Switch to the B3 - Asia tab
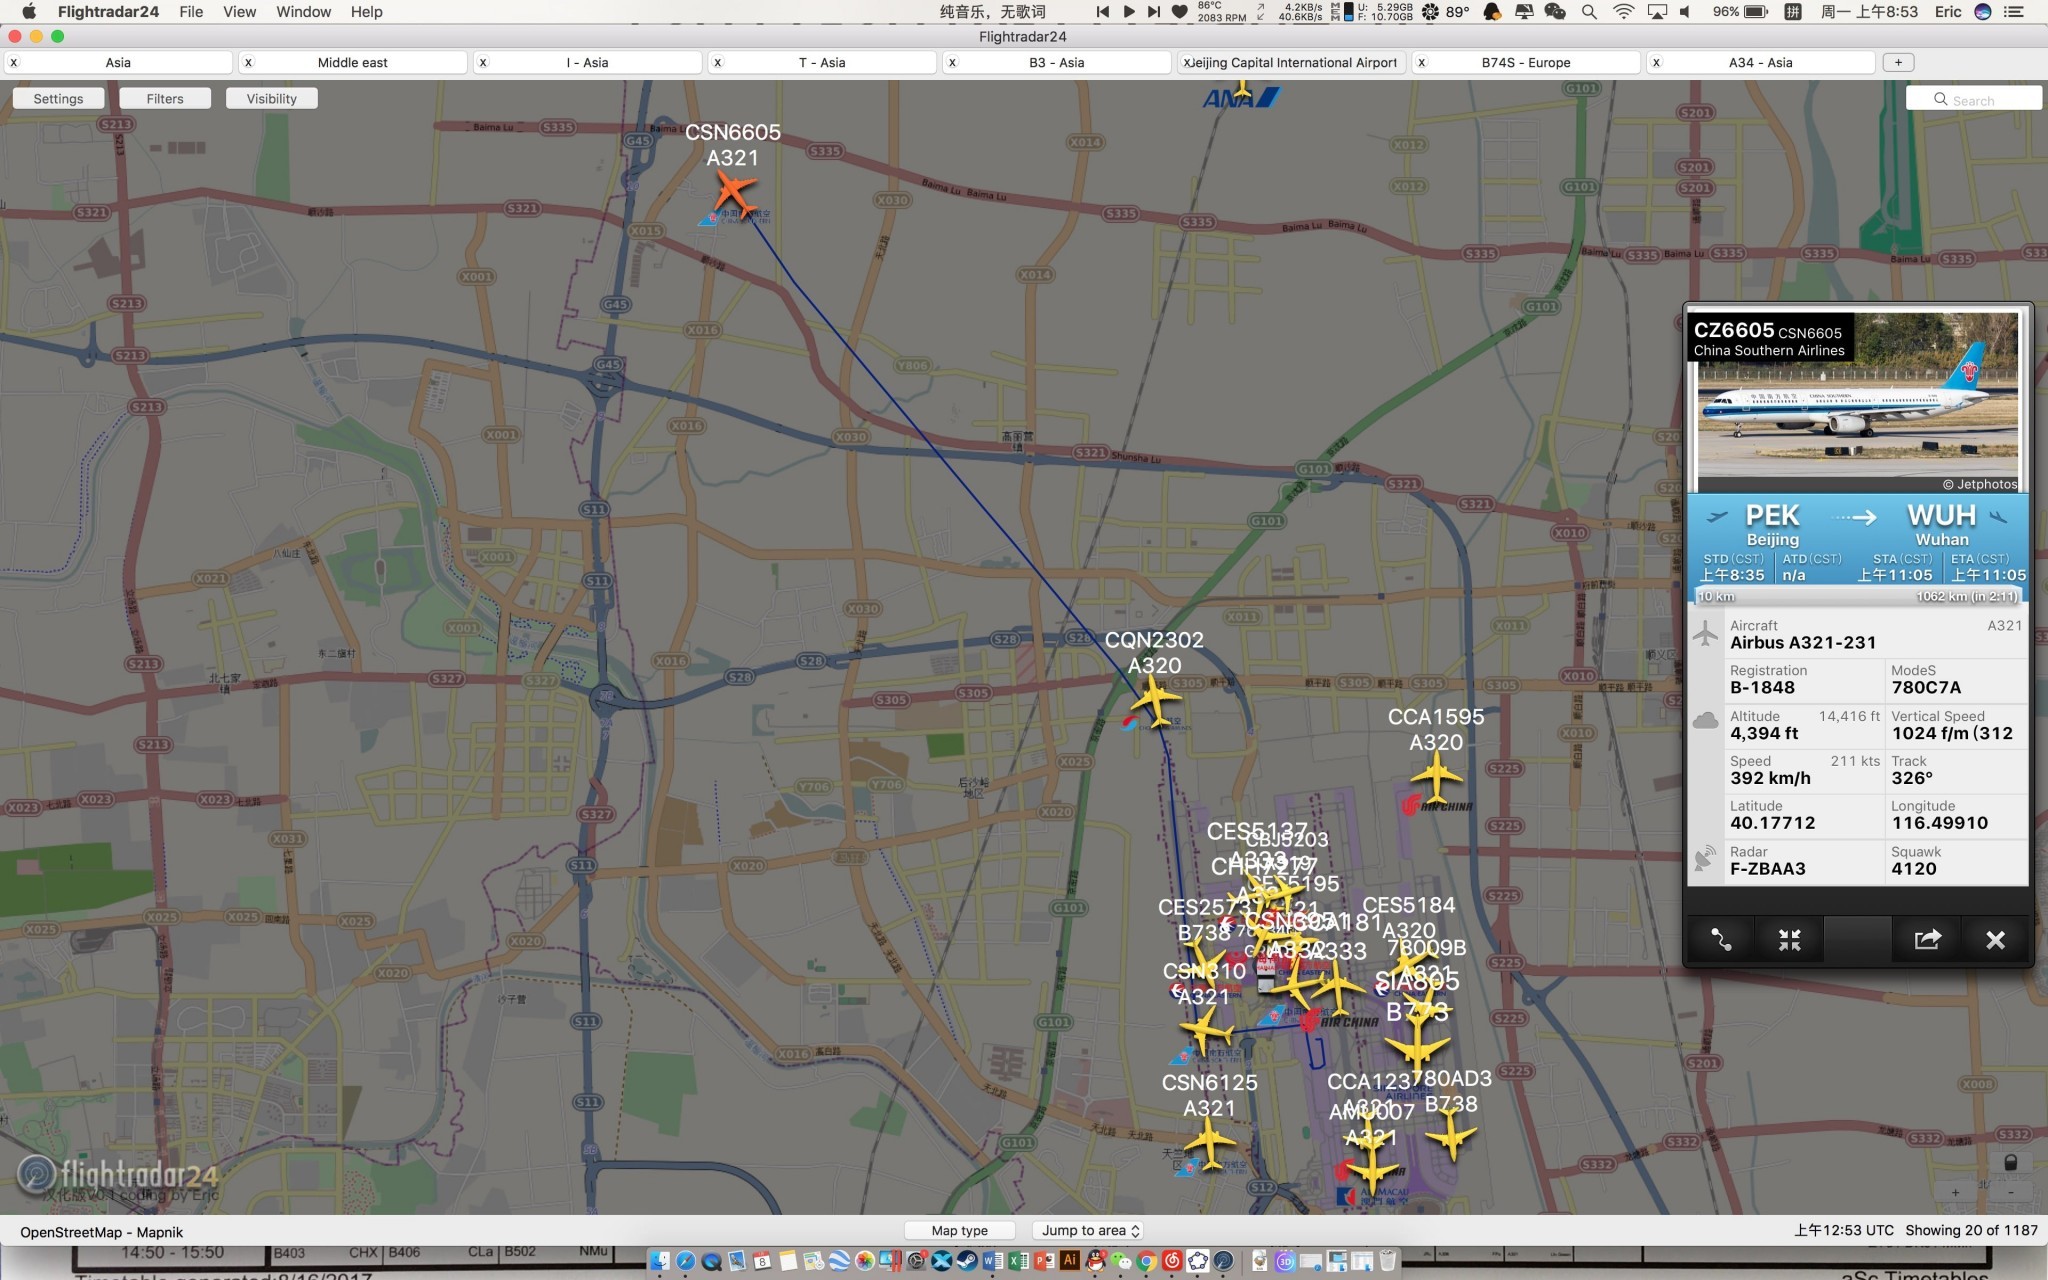 click(x=1057, y=62)
